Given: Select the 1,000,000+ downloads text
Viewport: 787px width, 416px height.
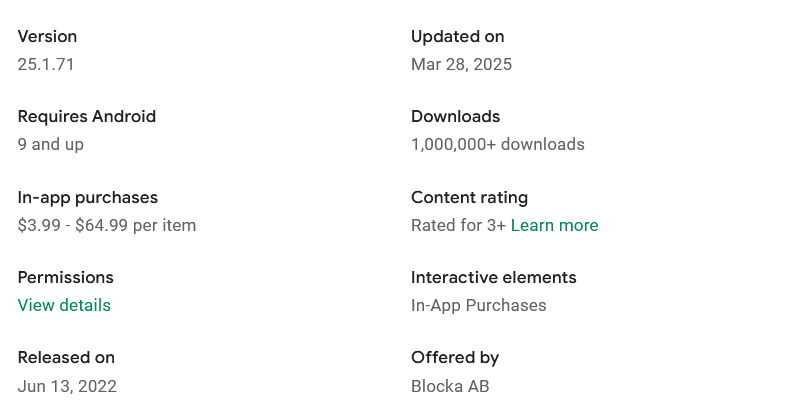Looking at the screenshot, I should 497,144.
